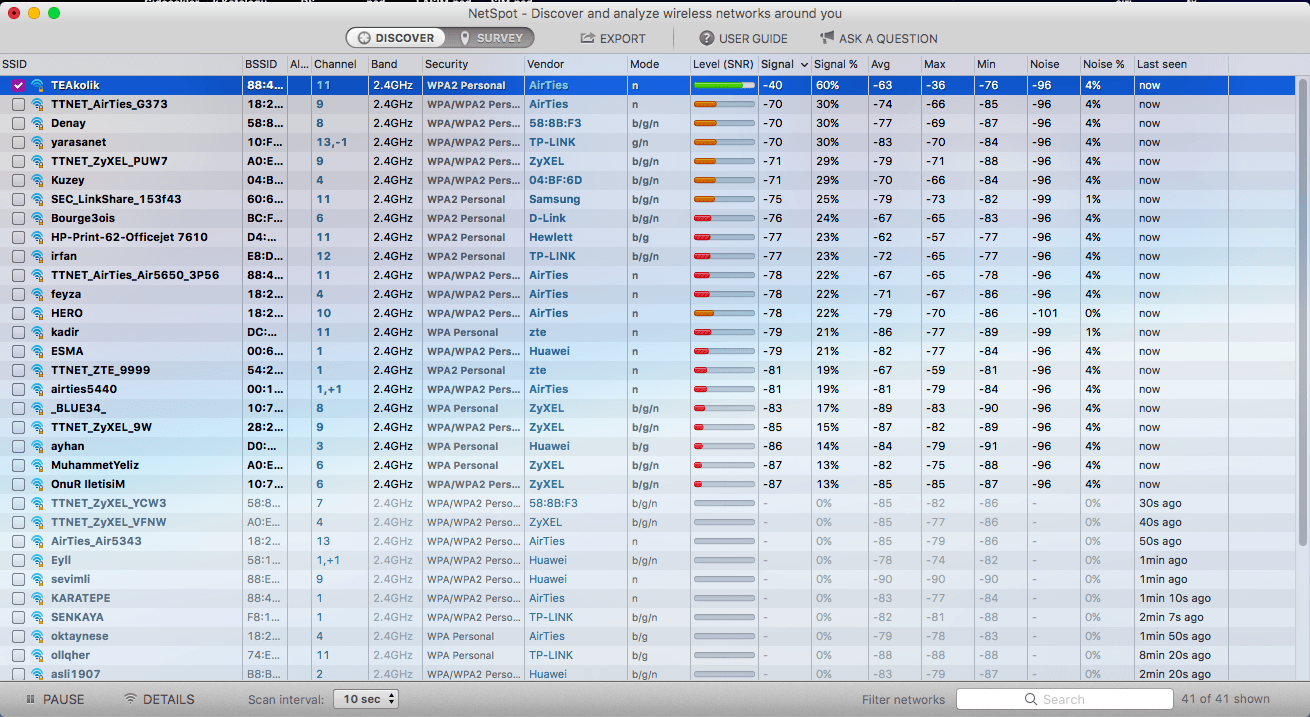Click the Filter networks search field

pyautogui.click(x=1065, y=699)
